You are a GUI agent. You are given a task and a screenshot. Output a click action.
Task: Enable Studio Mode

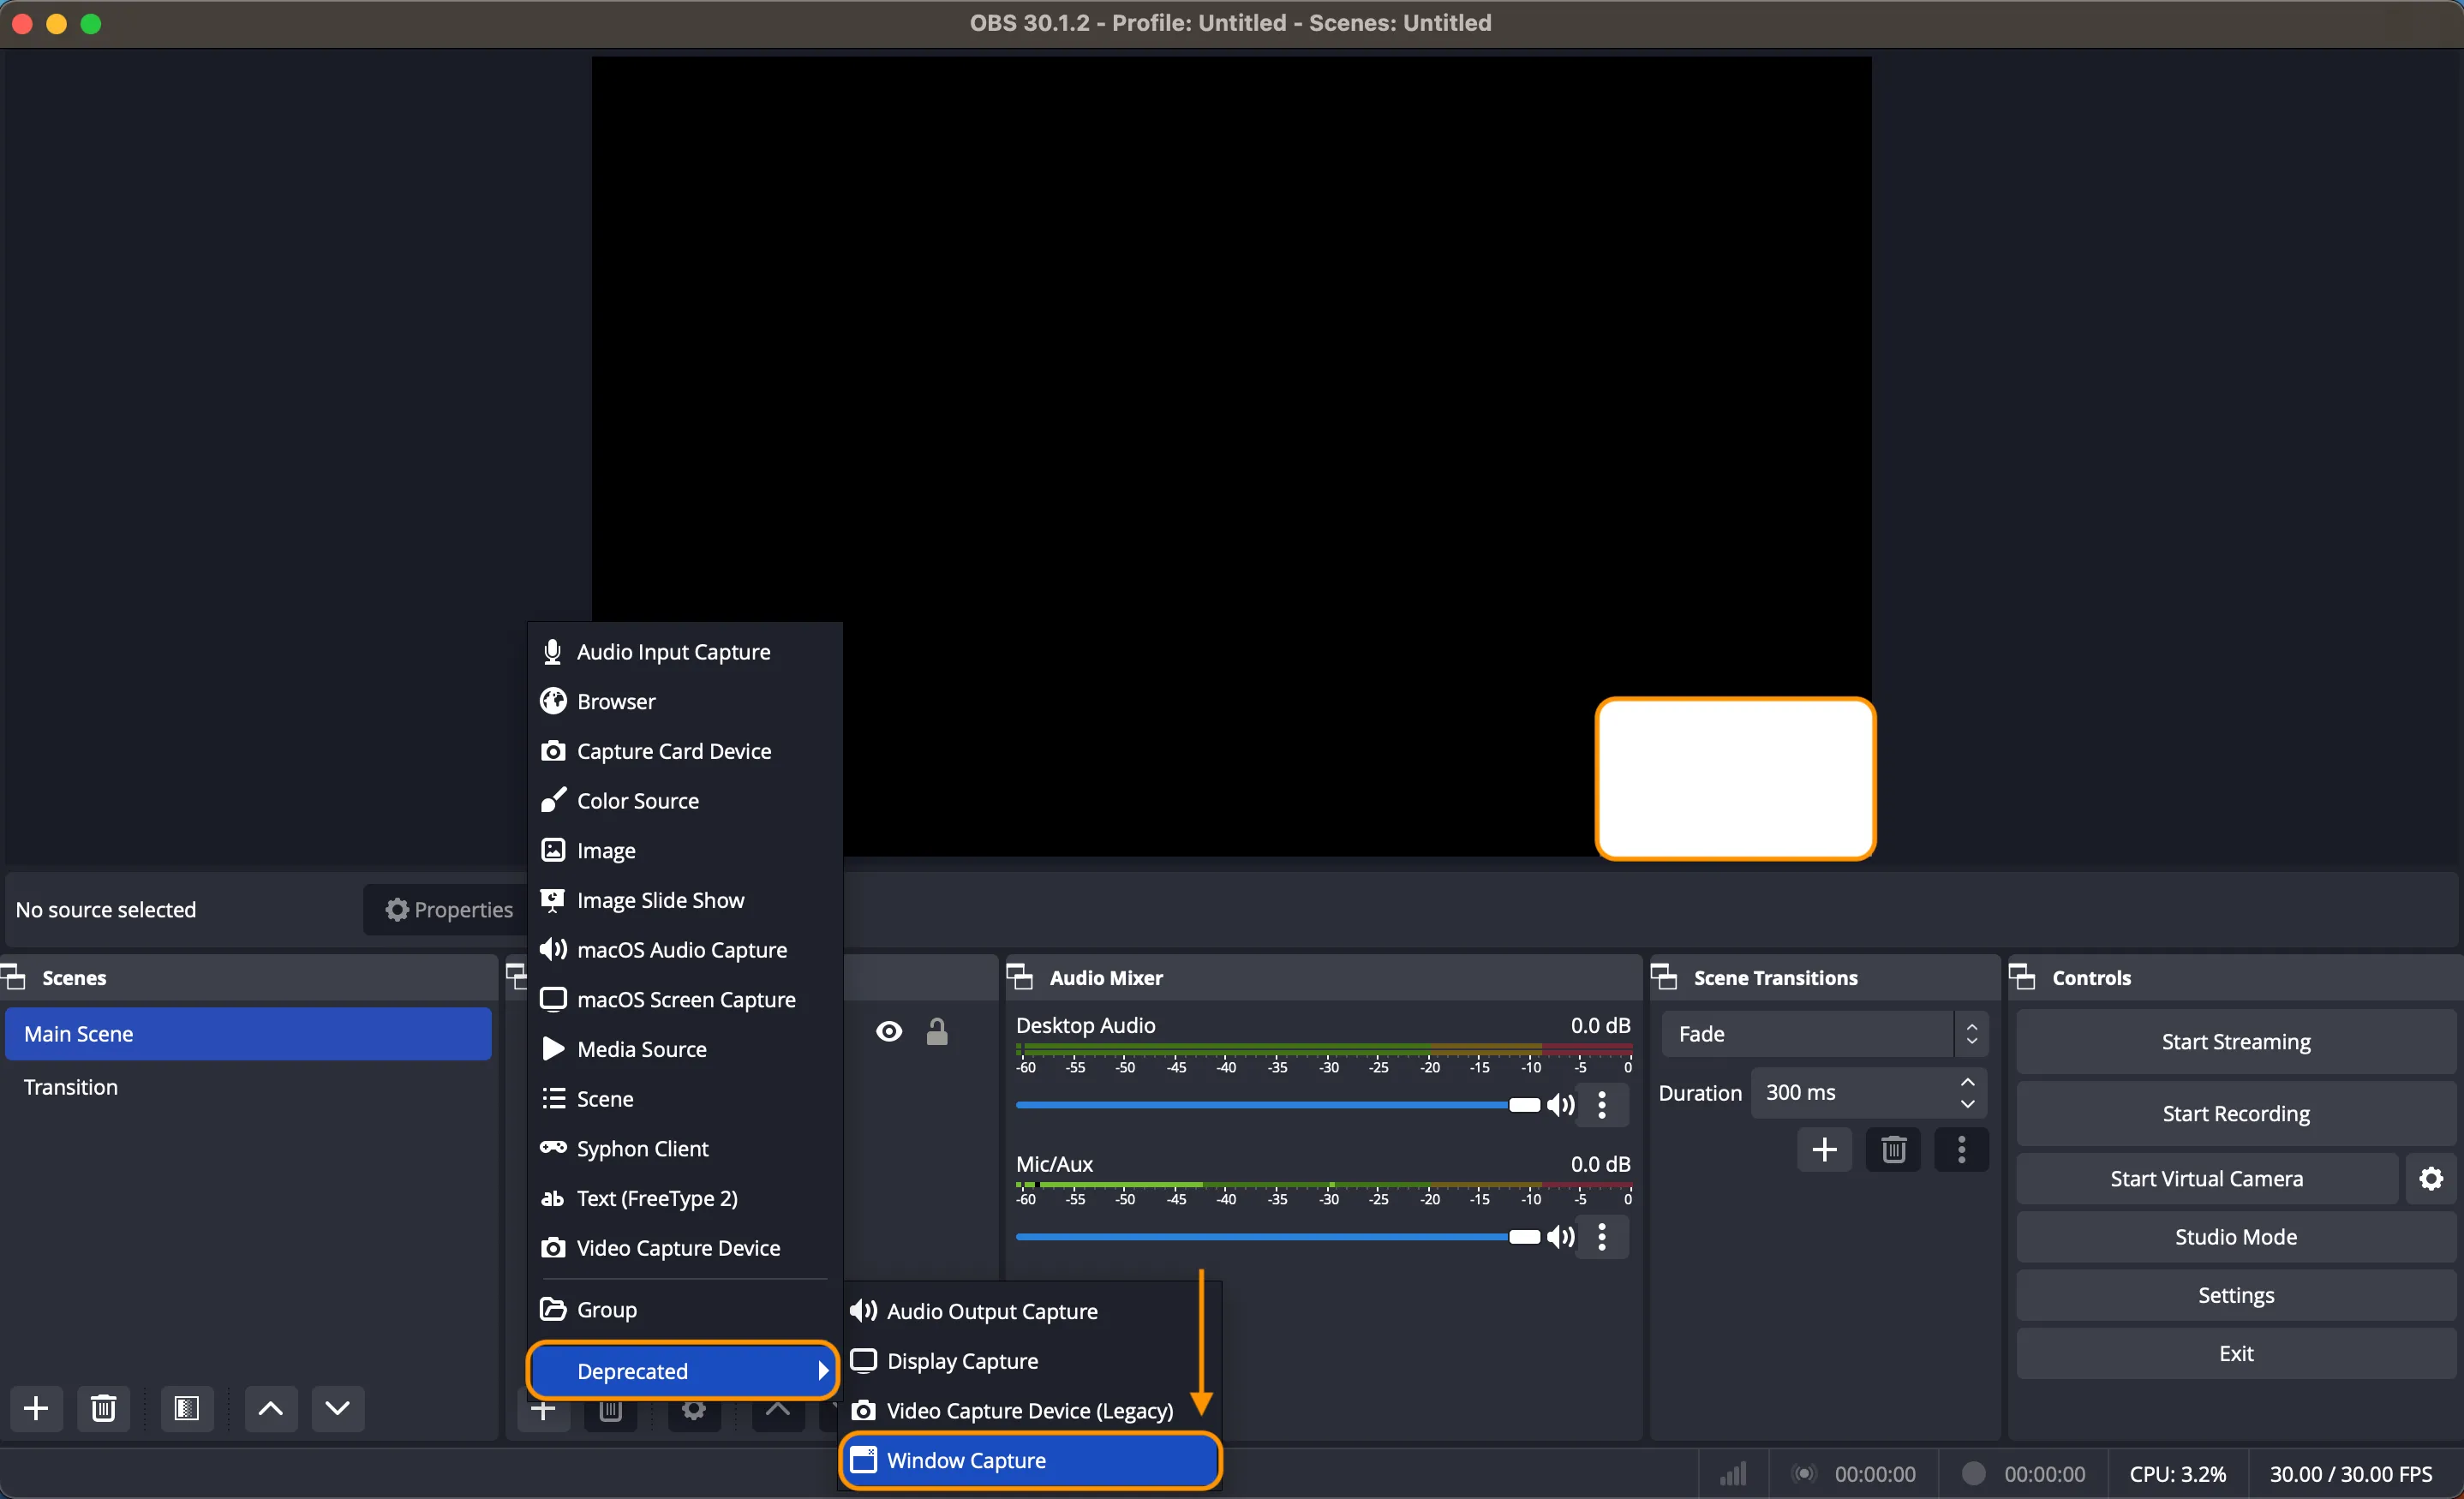coord(2236,1236)
